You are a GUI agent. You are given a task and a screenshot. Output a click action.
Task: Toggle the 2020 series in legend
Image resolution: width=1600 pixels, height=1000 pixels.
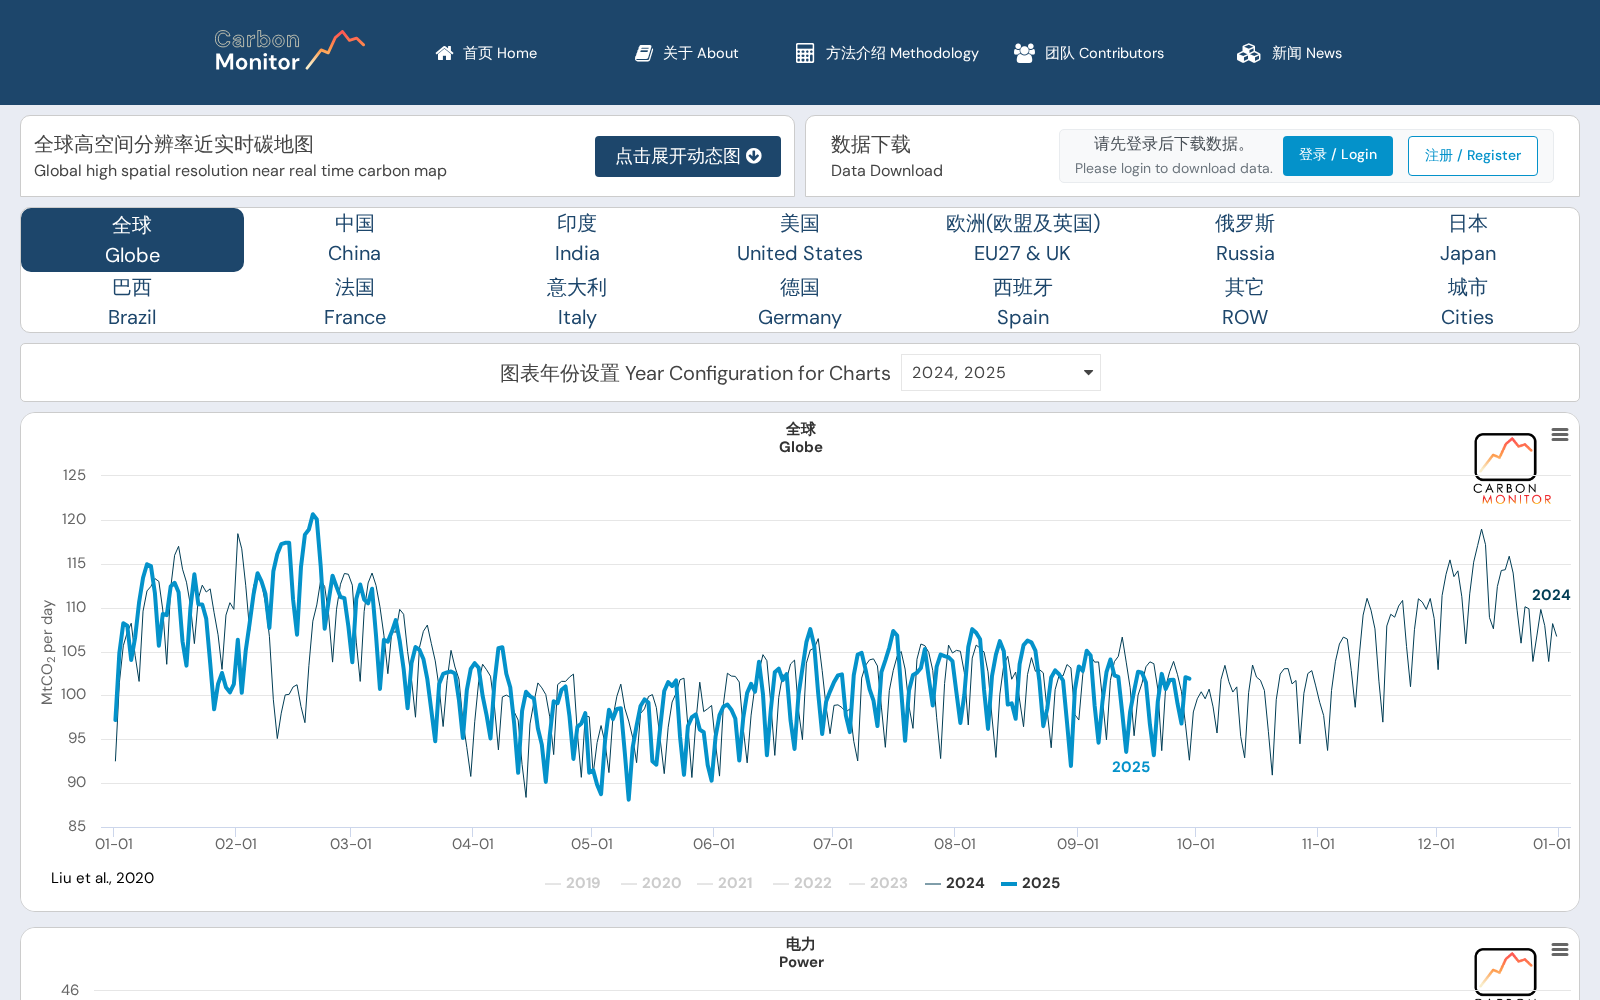click(651, 883)
